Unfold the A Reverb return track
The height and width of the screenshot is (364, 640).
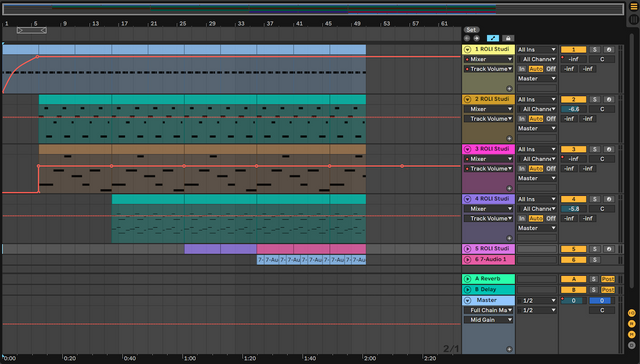tap(467, 279)
